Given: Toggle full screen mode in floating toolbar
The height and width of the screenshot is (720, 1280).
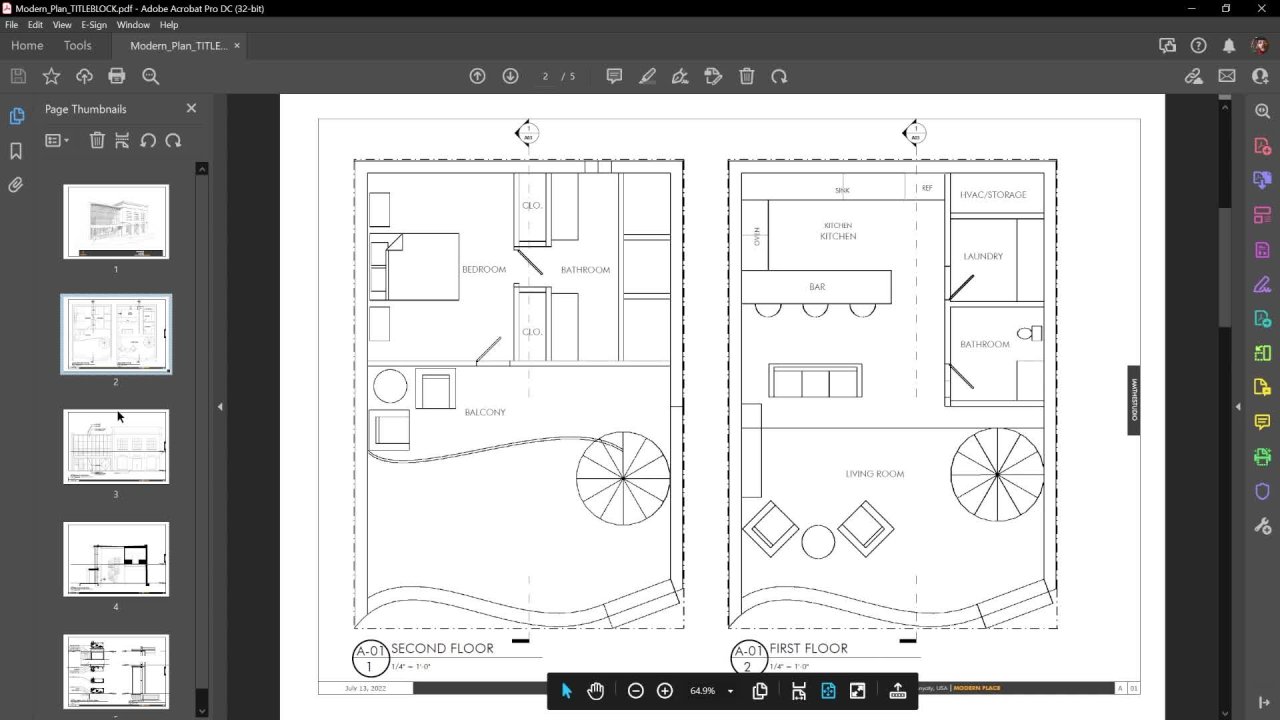Looking at the screenshot, I should (857, 691).
